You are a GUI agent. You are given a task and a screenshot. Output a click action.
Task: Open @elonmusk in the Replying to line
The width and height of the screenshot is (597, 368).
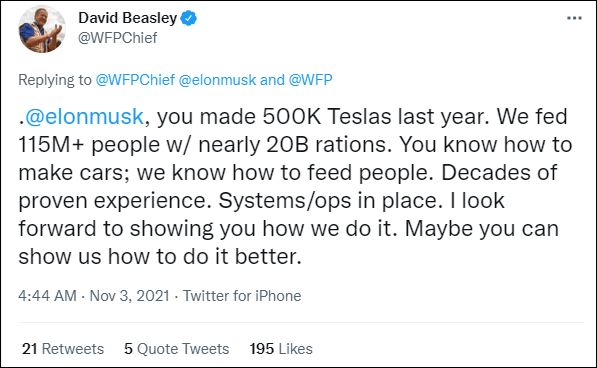(x=217, y=80)
